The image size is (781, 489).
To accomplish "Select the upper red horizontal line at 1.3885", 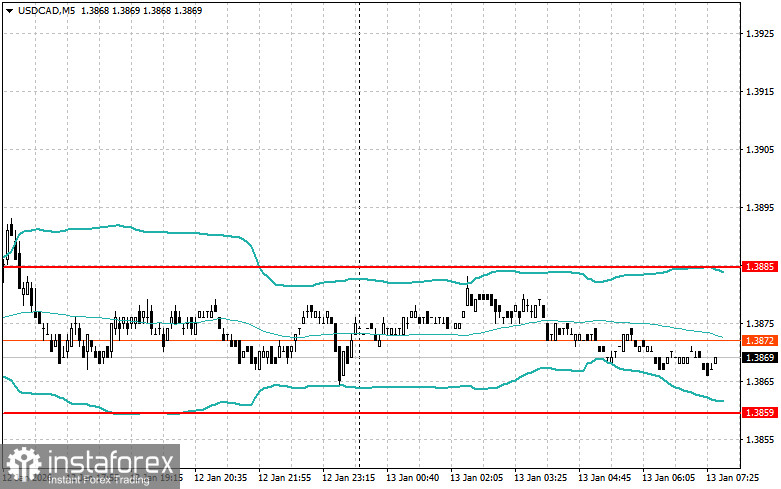I will (x=371, y=267).
